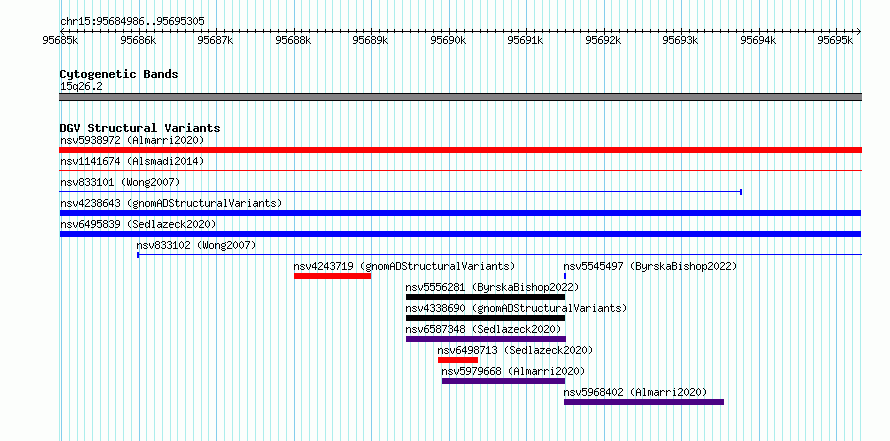
Task: Open the nsv833102 (Wong2007) label
Action: pyautogui.click(x=196, y=245)
